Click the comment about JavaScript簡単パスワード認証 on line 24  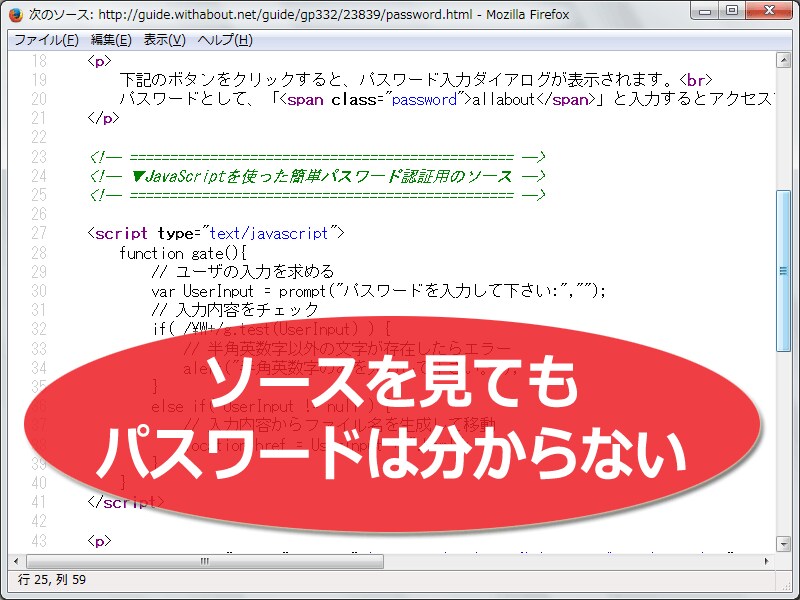tap(317, 176)
